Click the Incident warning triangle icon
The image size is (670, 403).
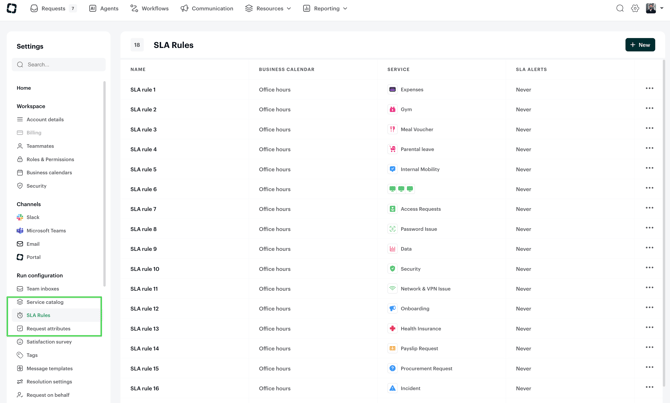point(392,388)
